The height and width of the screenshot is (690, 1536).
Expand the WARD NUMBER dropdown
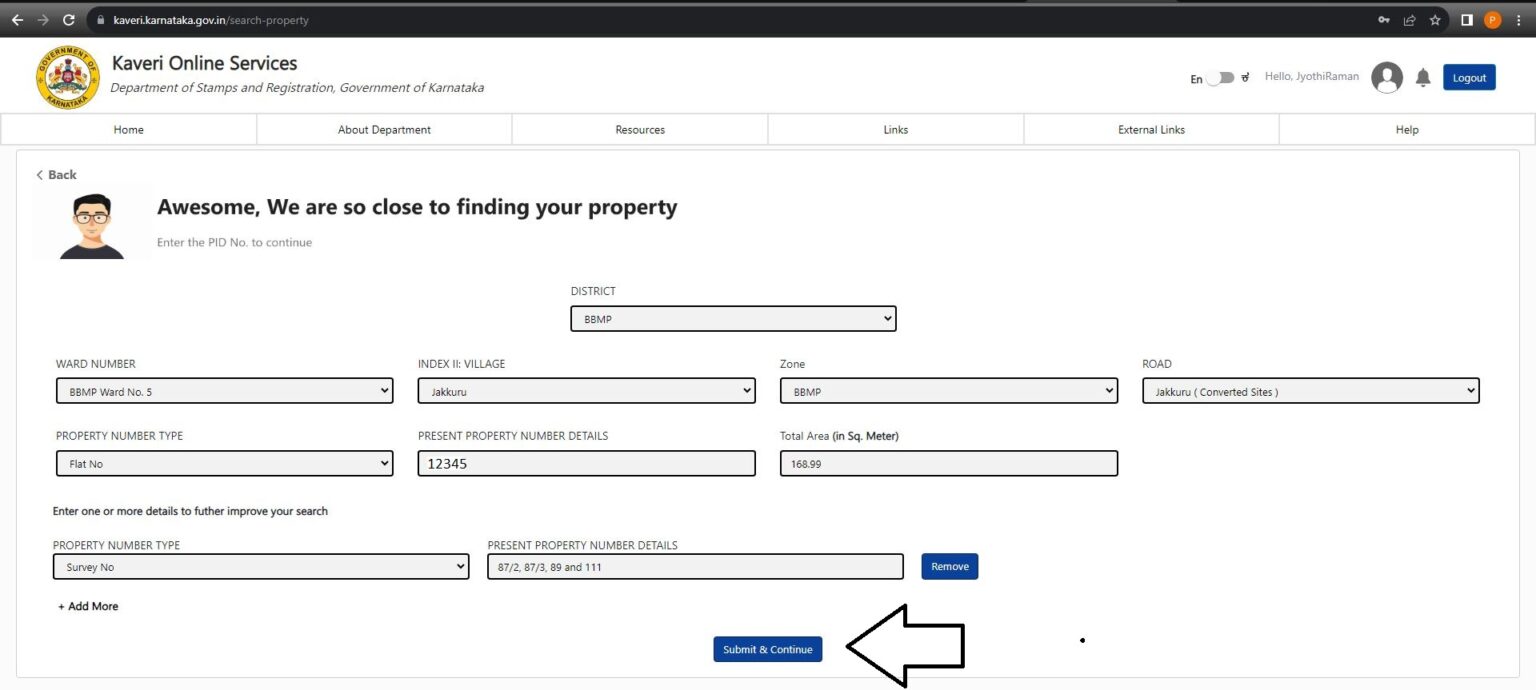click(x=225, y=391)
